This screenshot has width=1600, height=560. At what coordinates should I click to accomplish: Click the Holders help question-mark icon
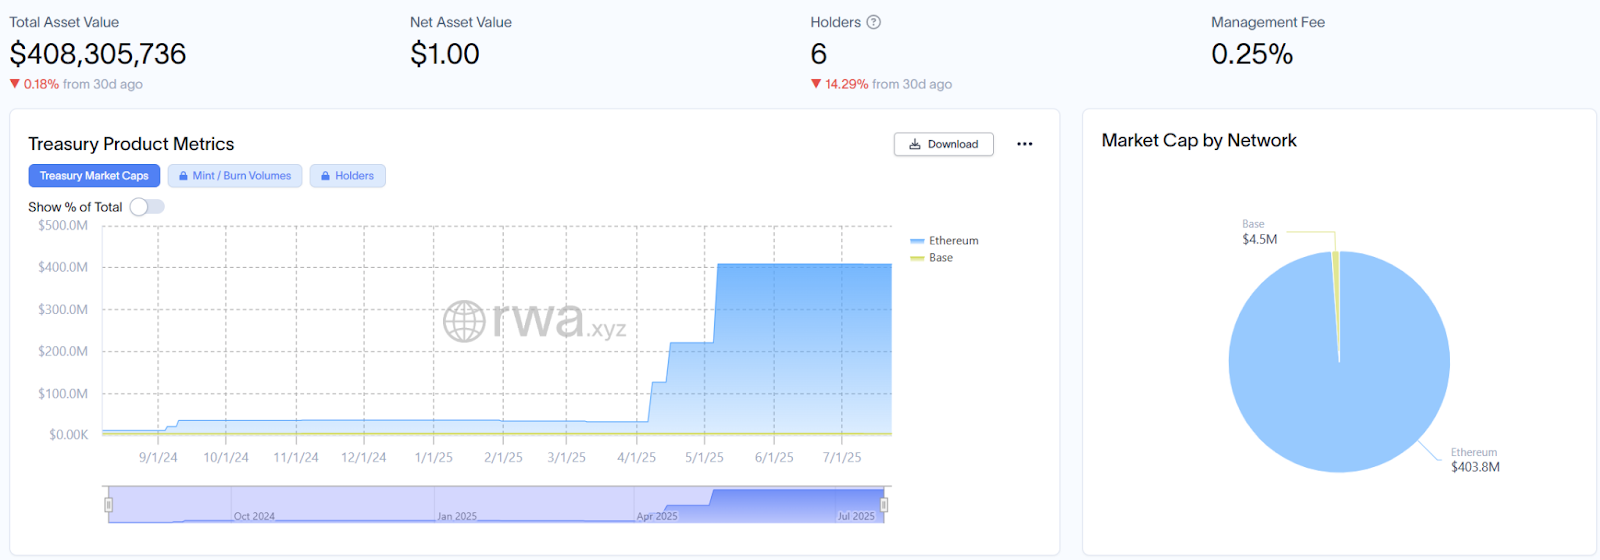pos(873,22)
